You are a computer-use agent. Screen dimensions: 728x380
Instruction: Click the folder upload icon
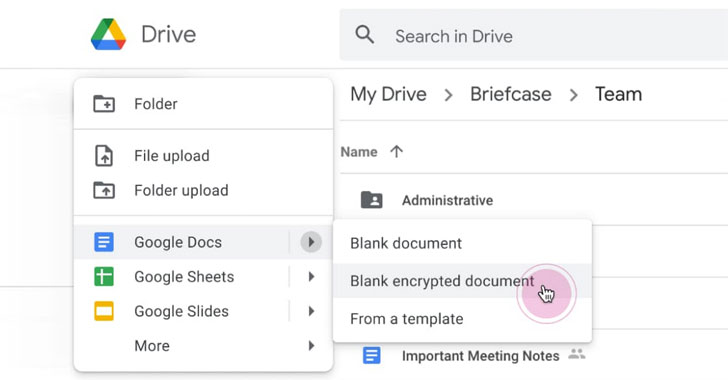click(x=104, y=190)
